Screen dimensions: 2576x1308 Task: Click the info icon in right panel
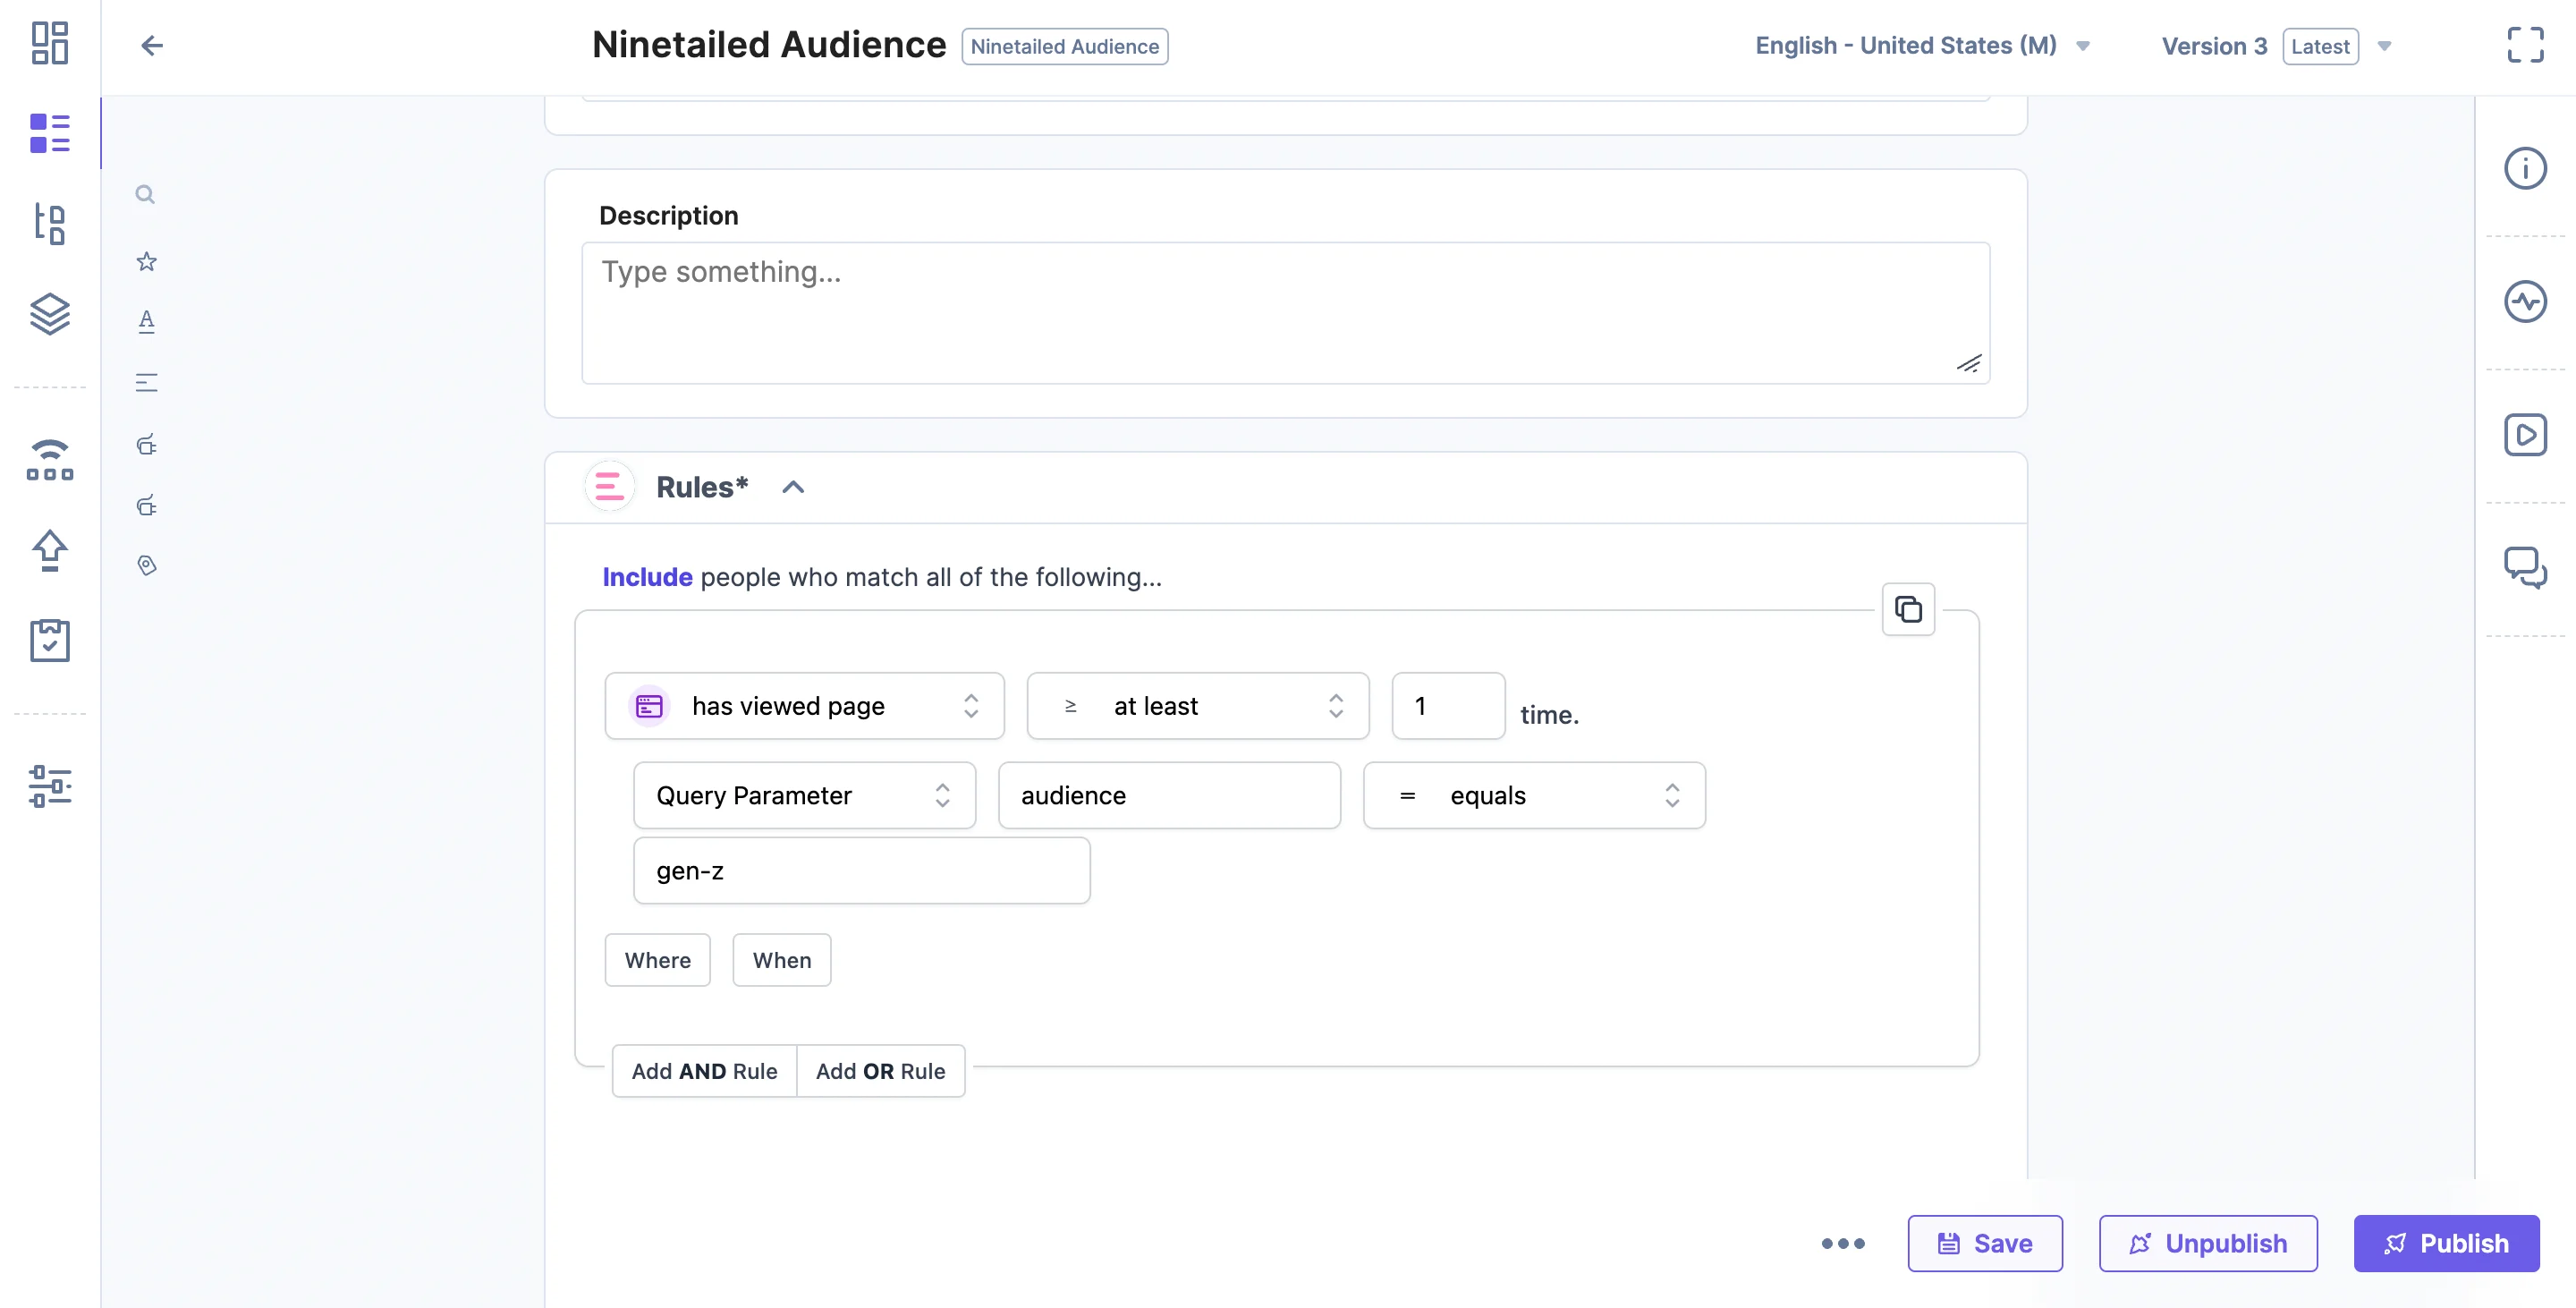pos(2524,168)
